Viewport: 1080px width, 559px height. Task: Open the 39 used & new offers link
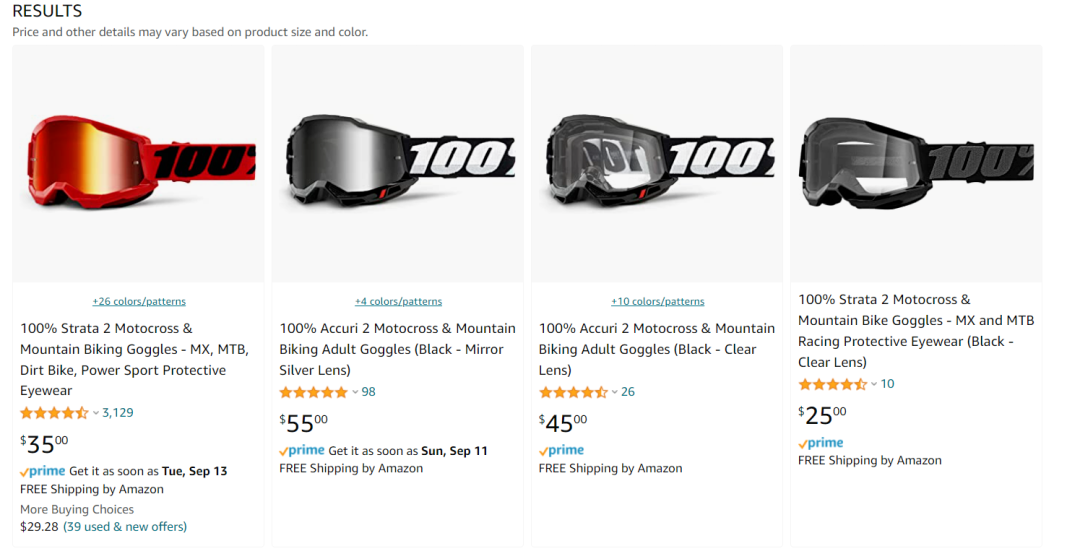coord(125,527)
